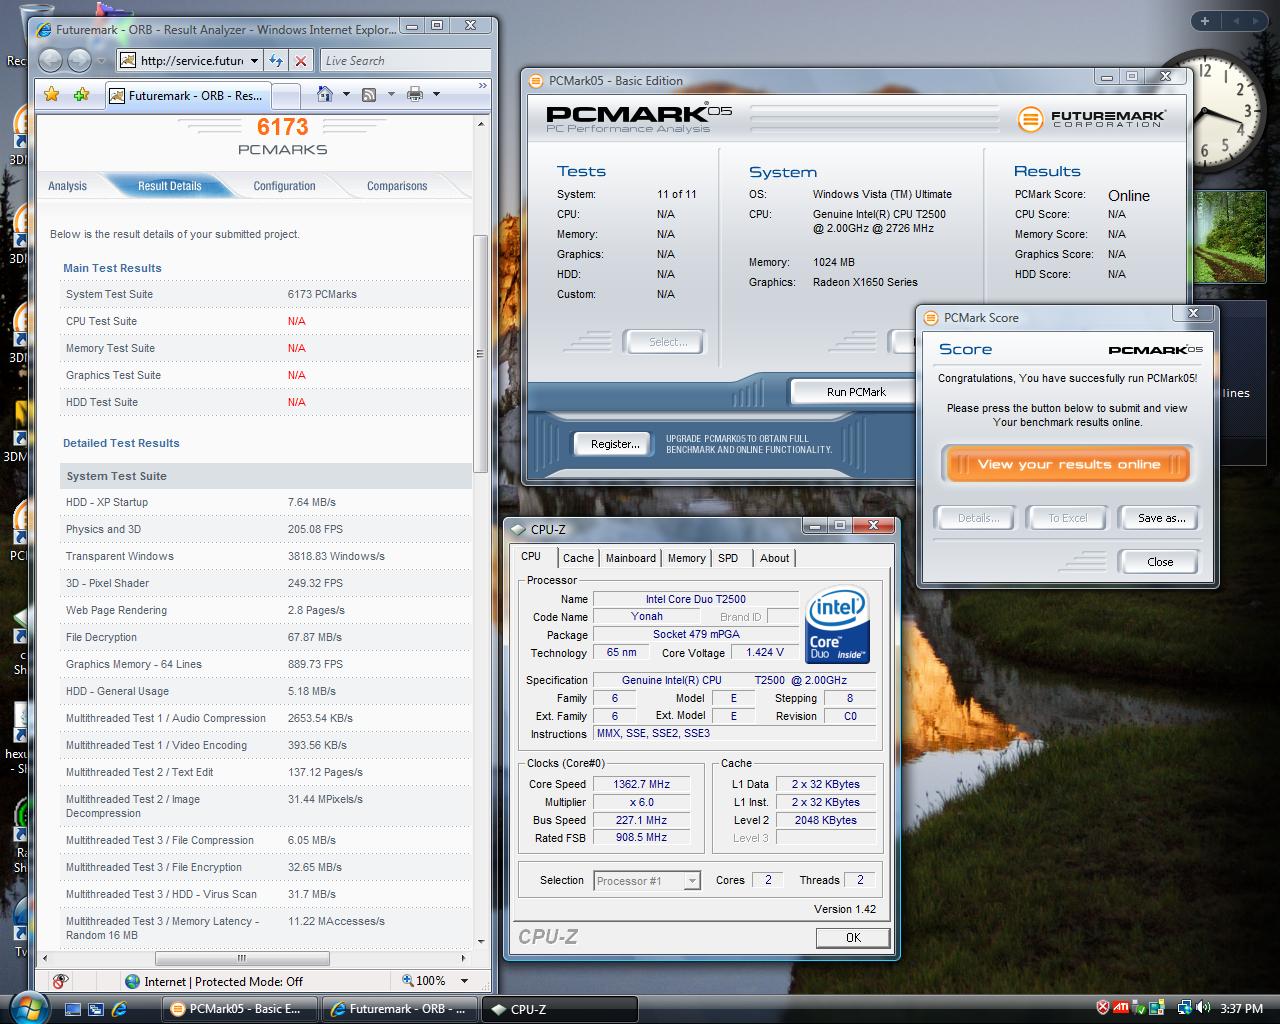Open RSS feeds icon in IE toolbar
Screen dimensions: 1280x1024
369,94
